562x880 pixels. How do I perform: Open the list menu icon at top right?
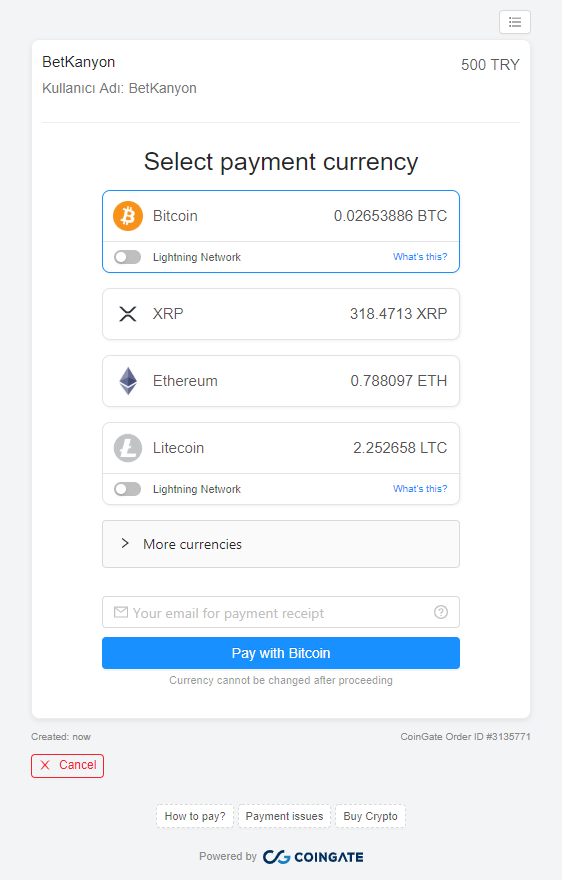[514, 22]
